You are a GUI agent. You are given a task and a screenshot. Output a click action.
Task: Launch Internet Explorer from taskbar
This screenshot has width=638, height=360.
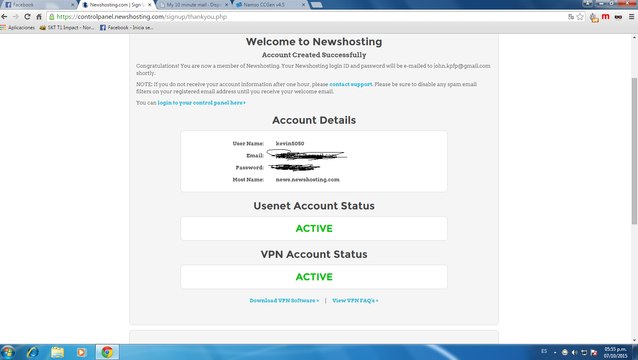pyautogui.click(x=33, y=352)
